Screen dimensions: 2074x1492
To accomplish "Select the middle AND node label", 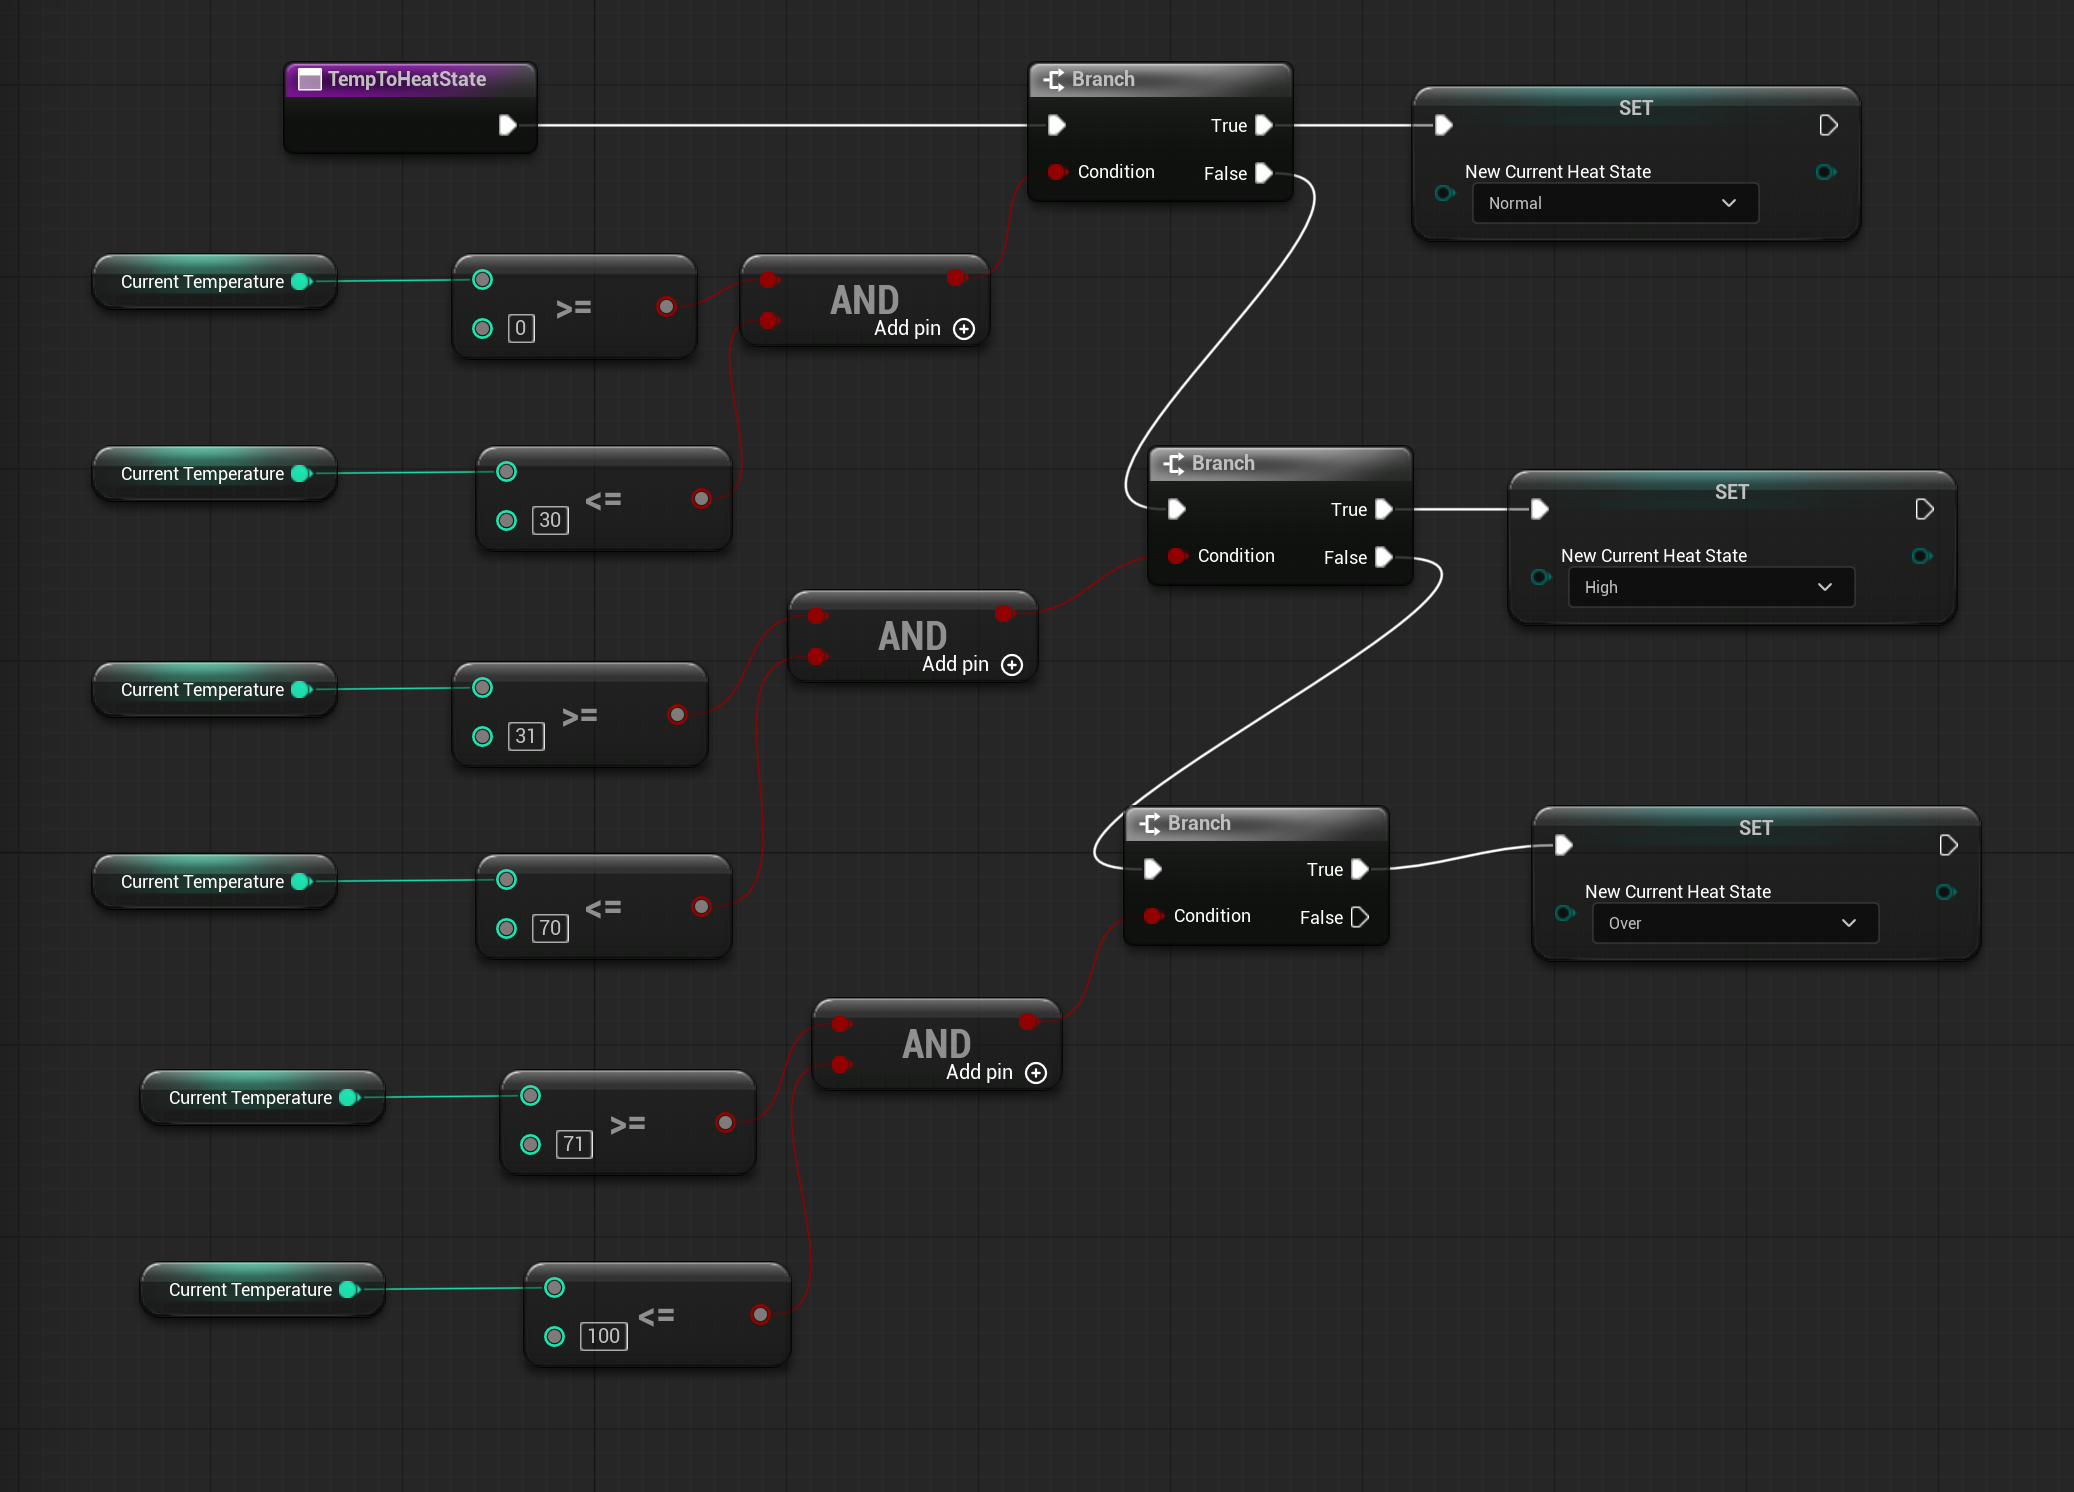I will coord(913,635).
